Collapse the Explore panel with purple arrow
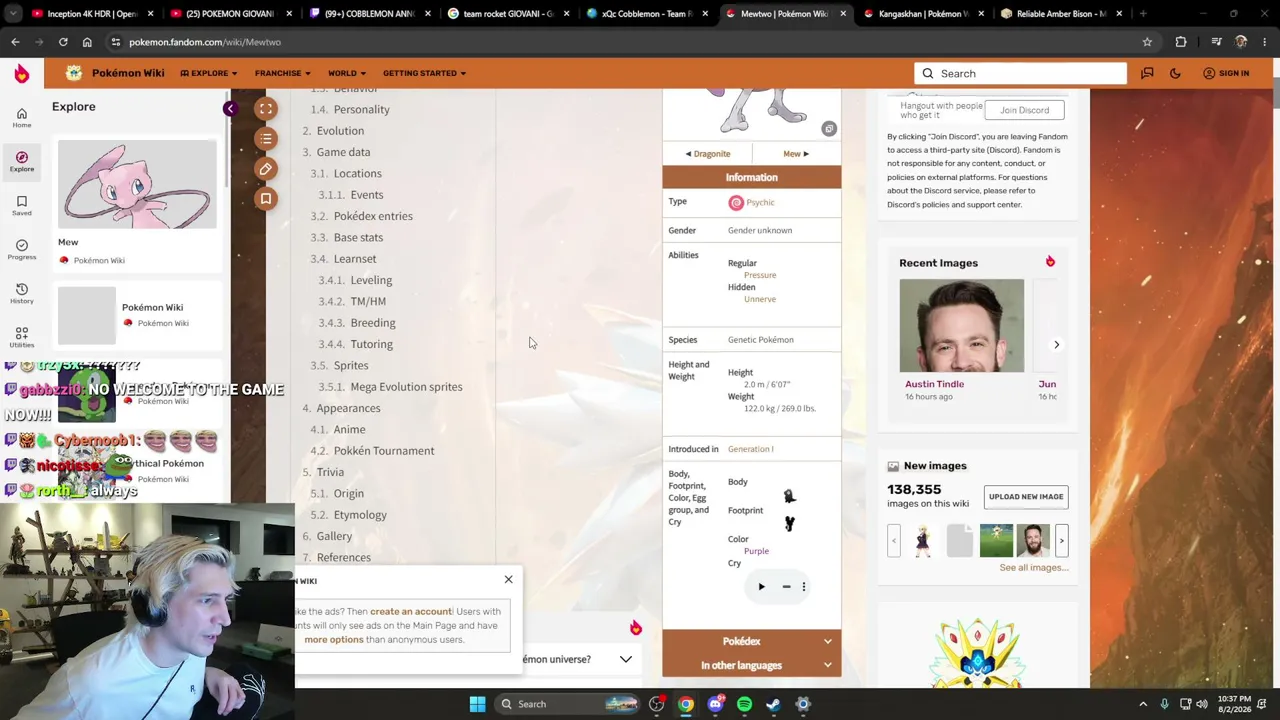 point(230,108)
